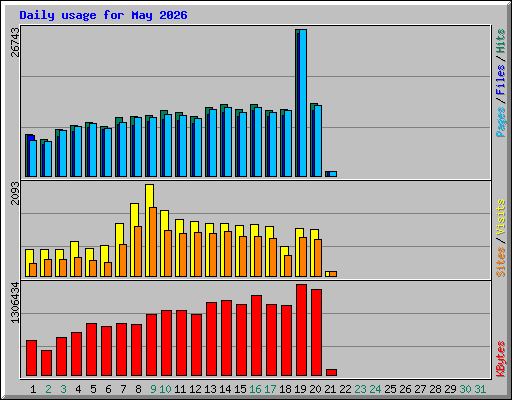
Task: Select the day 2 red KBytes bar
Action: coord(46,363)
